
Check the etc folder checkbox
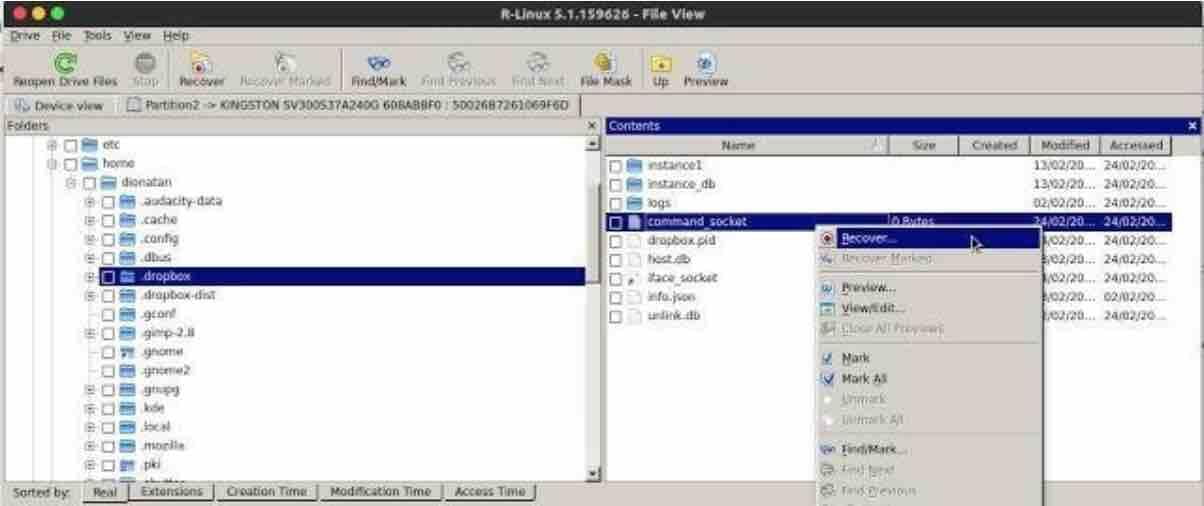click(70, 145)
